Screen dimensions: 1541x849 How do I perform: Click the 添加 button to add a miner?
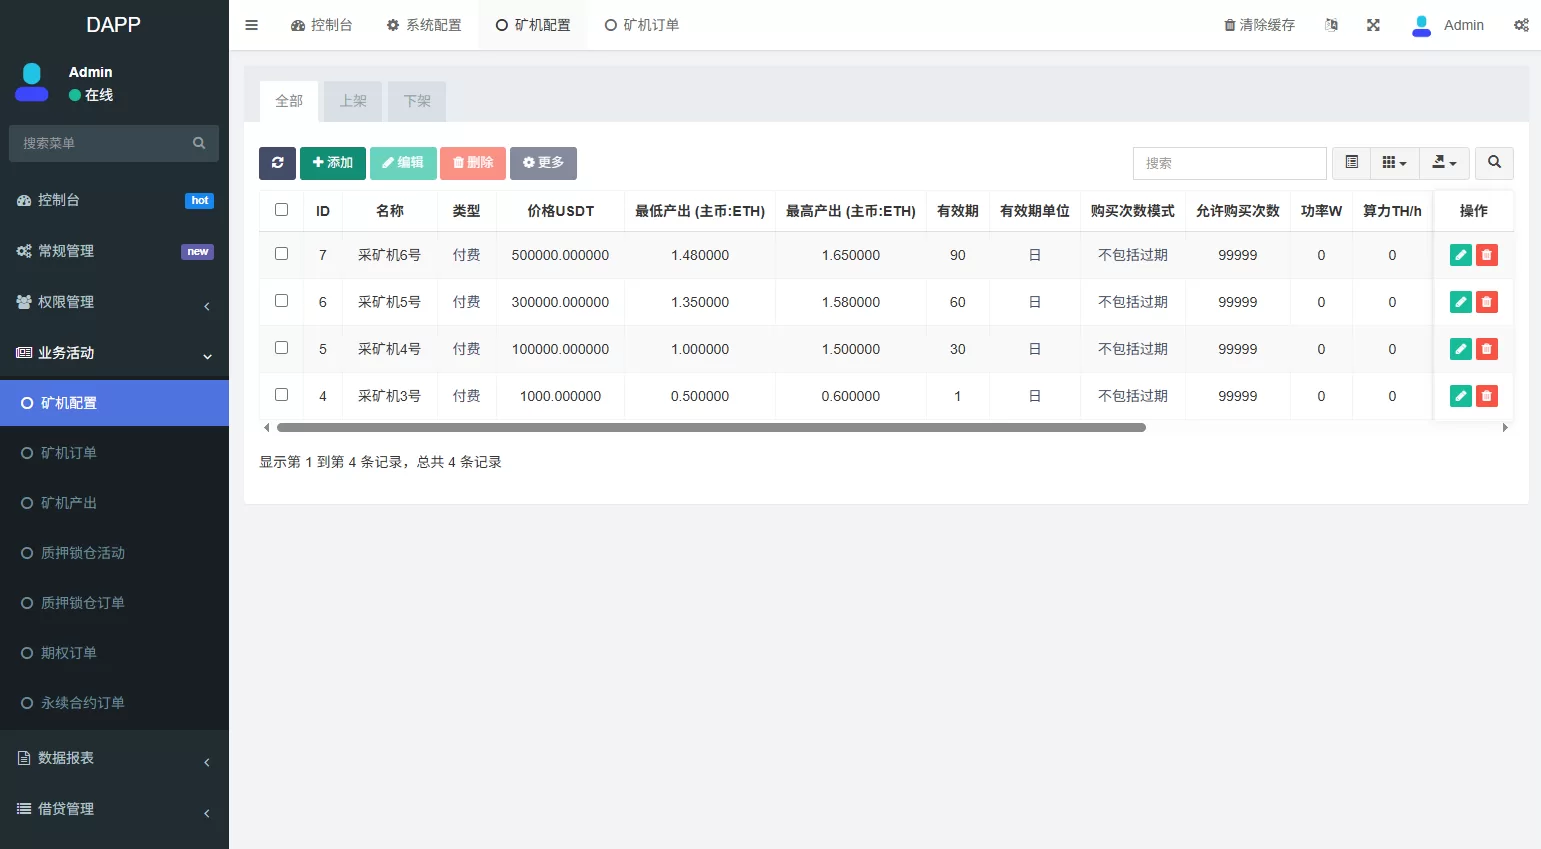333,162
